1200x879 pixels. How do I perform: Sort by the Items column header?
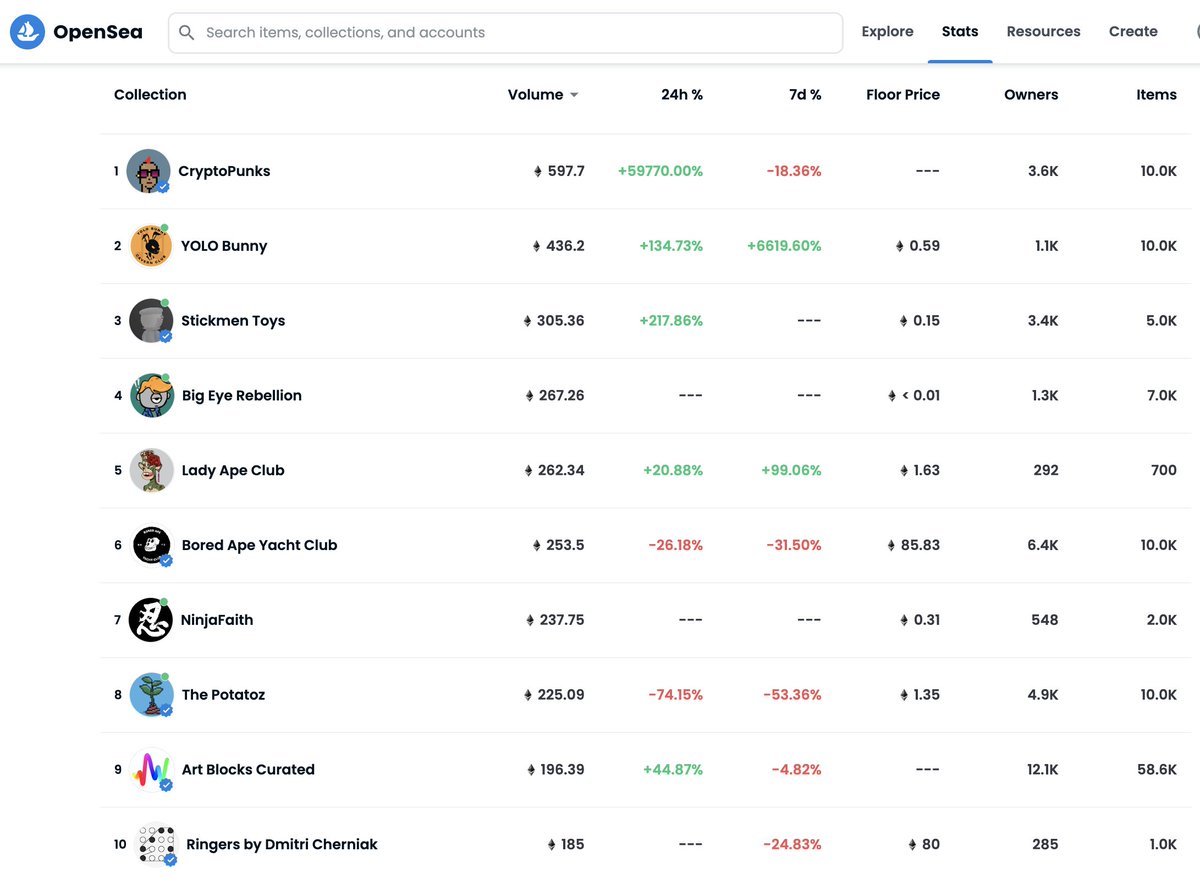pos(1156,94)
